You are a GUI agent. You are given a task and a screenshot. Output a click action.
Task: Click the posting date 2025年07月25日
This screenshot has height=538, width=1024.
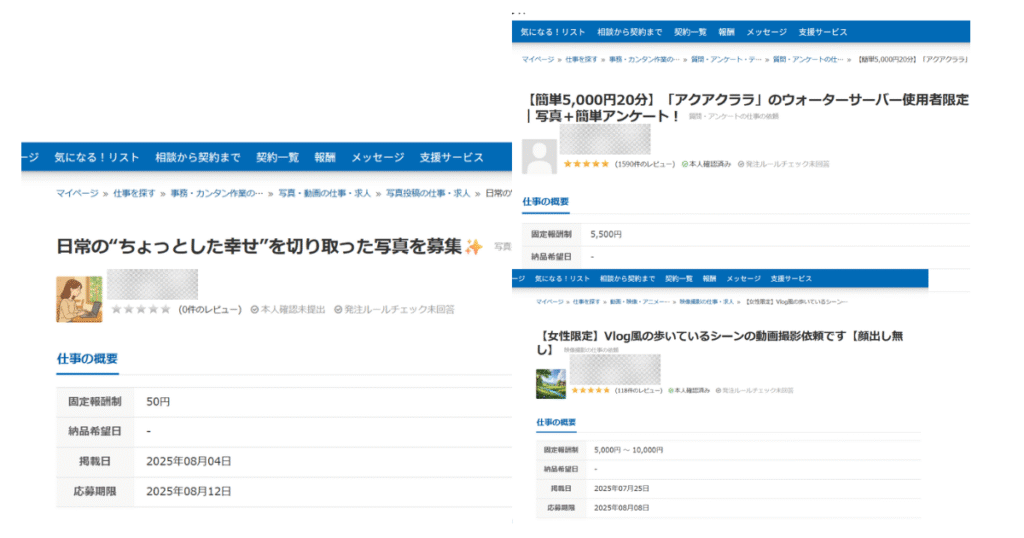point(622,488)
